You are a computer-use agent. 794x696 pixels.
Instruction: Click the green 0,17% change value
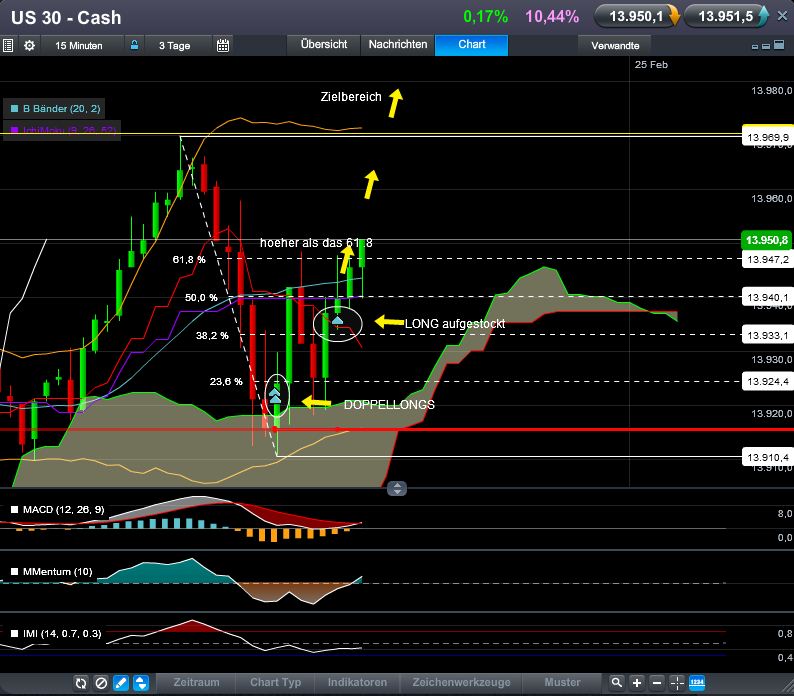click(486, 17)
